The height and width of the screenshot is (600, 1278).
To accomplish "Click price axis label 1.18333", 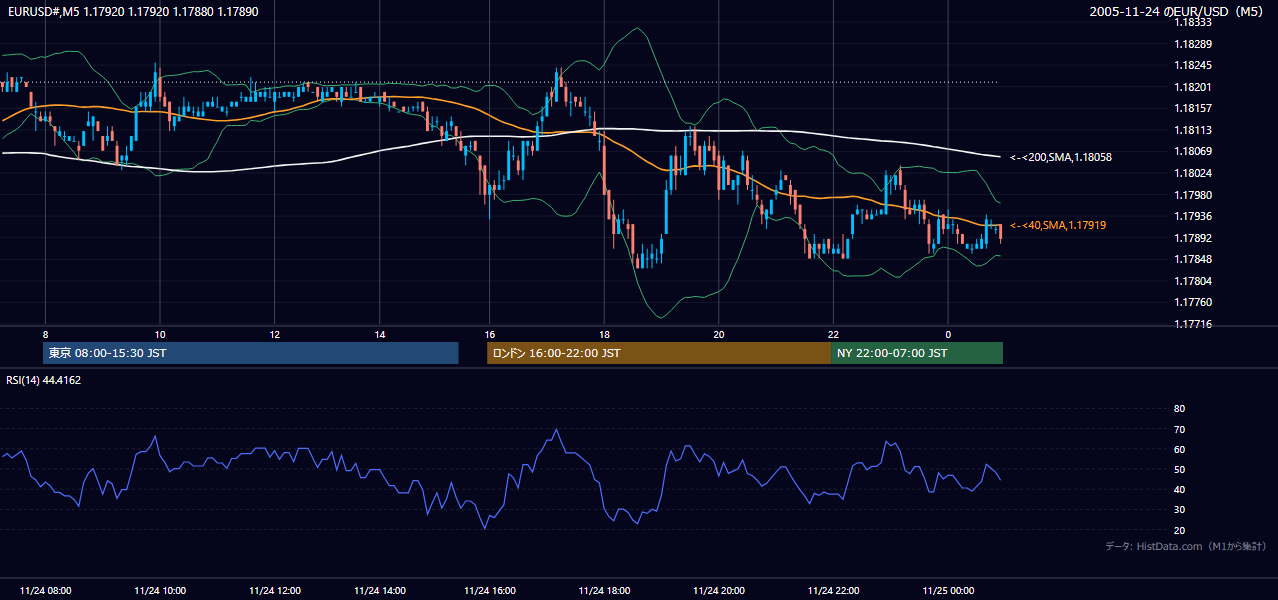I will click(x=1194, y=22).
